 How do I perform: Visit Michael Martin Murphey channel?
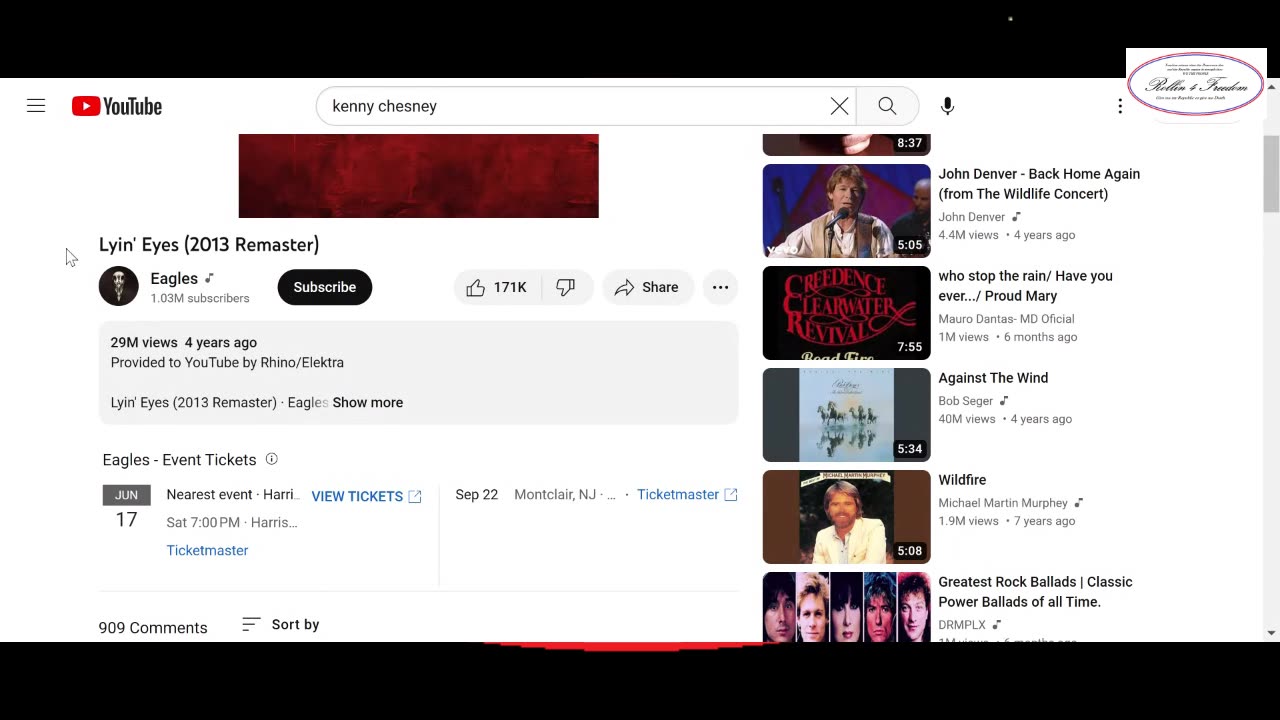pos(1003,503)
